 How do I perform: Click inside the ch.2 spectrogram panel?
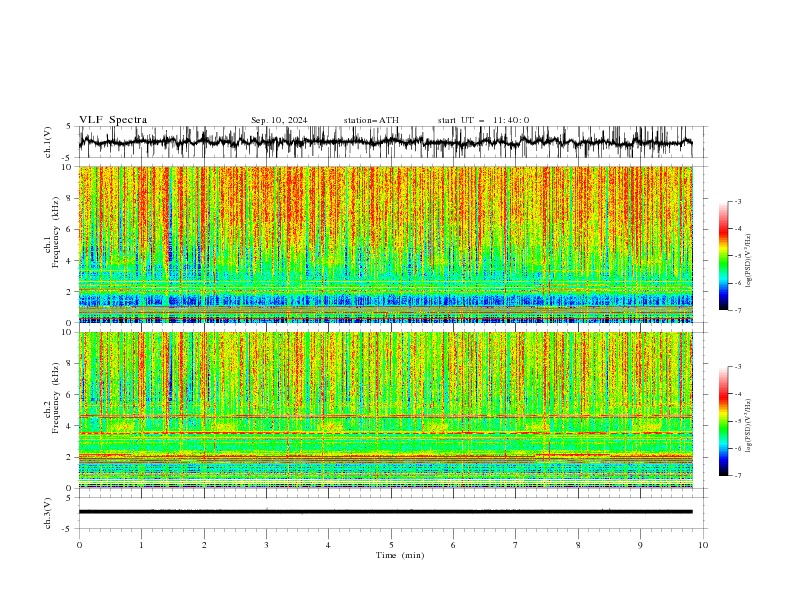click(x=385, y=410)
